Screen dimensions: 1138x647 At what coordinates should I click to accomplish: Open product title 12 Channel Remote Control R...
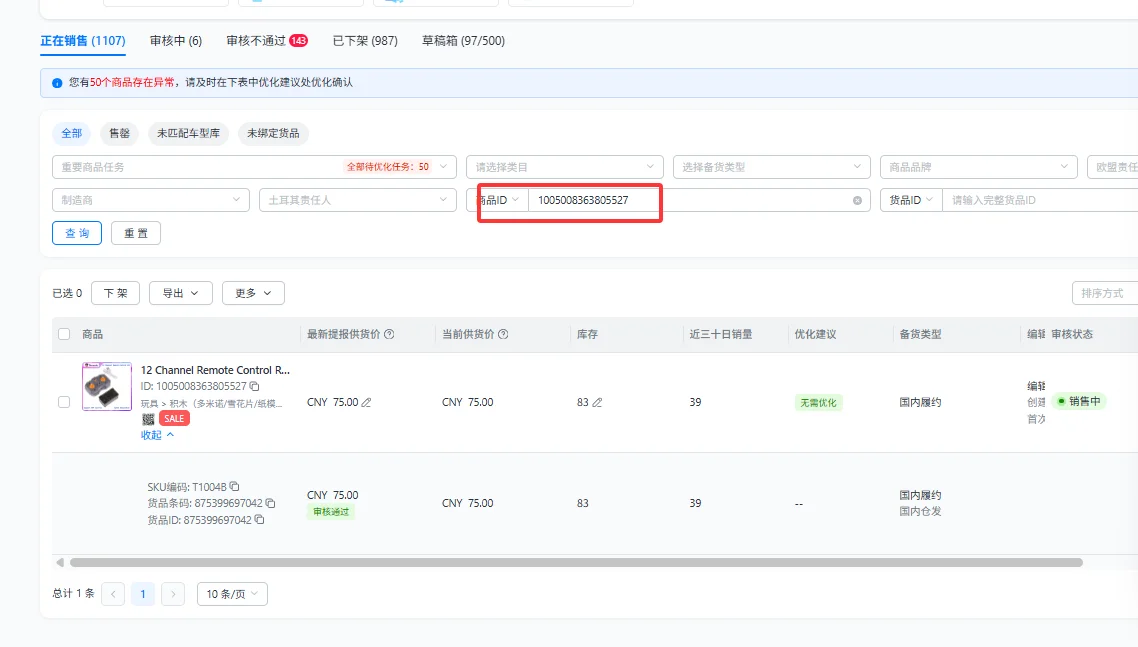(x=215, y=370)
